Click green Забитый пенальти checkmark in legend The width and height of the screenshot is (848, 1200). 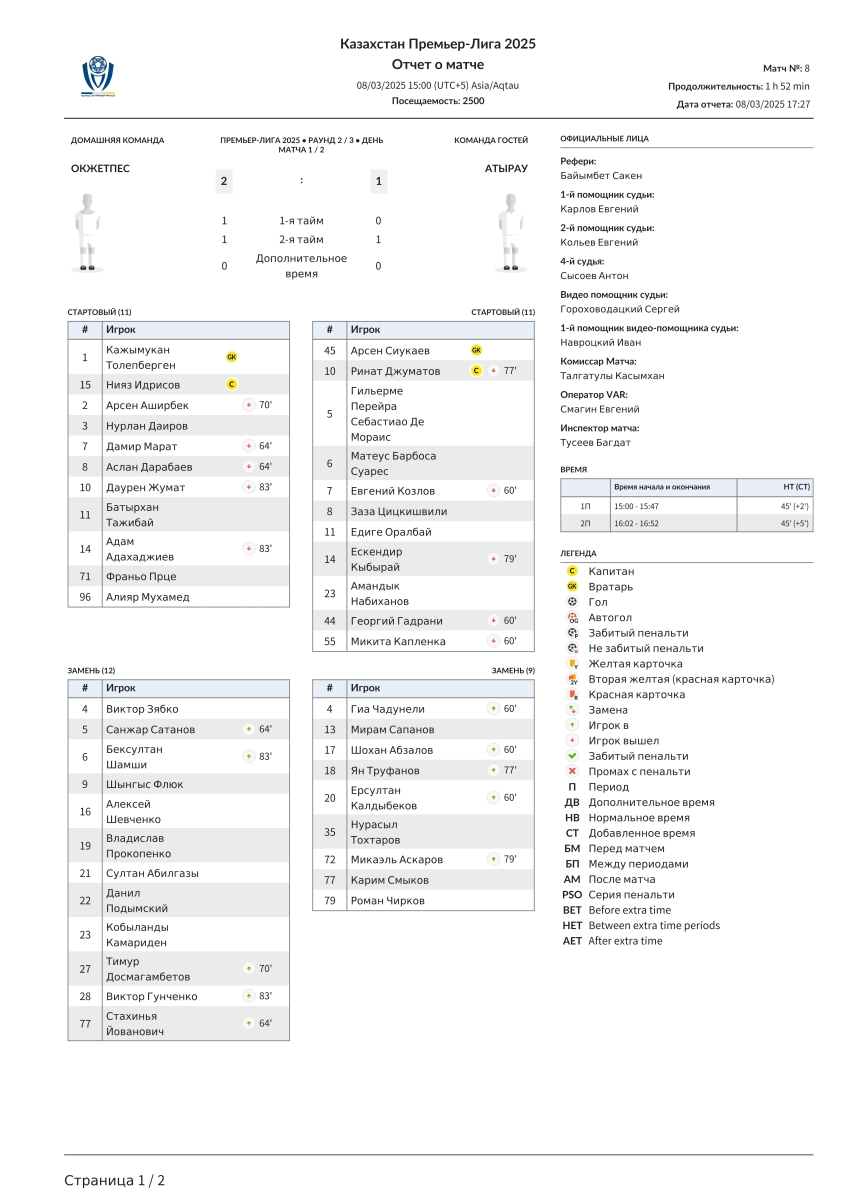click(x=572, y=756)
